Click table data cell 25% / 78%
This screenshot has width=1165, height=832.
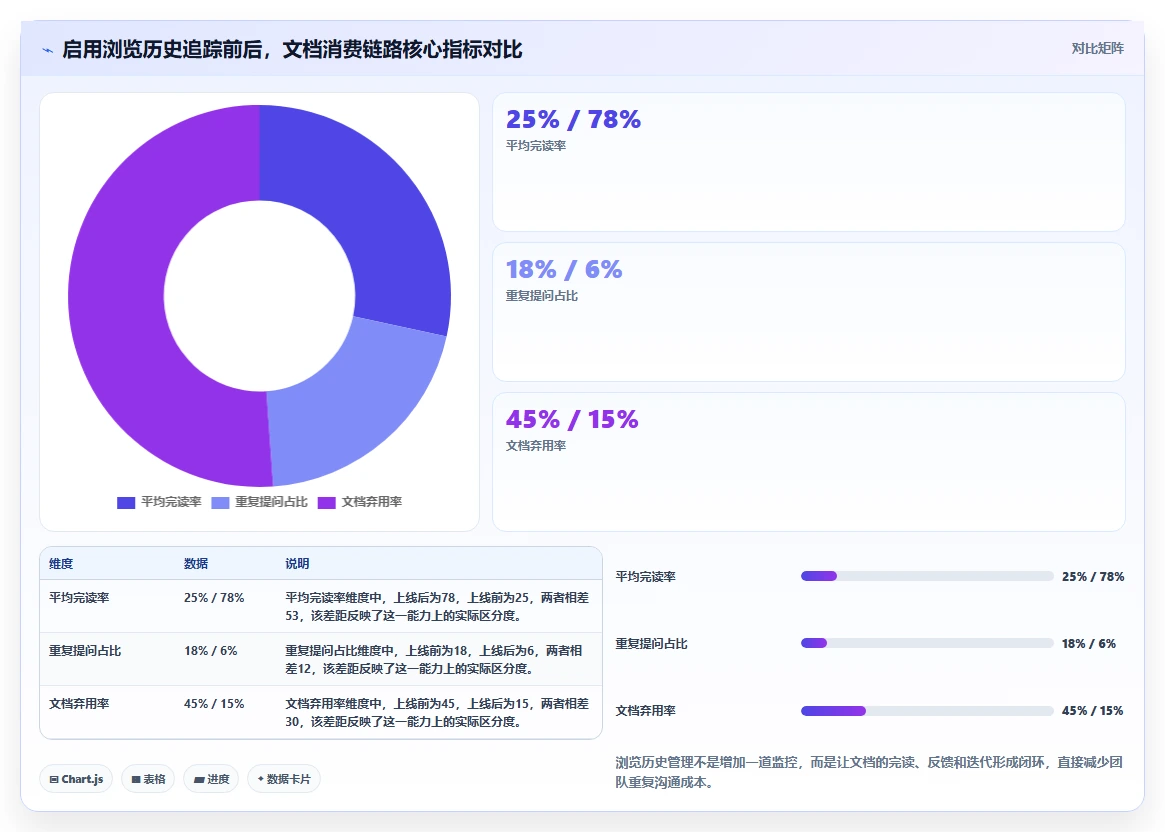214,597
